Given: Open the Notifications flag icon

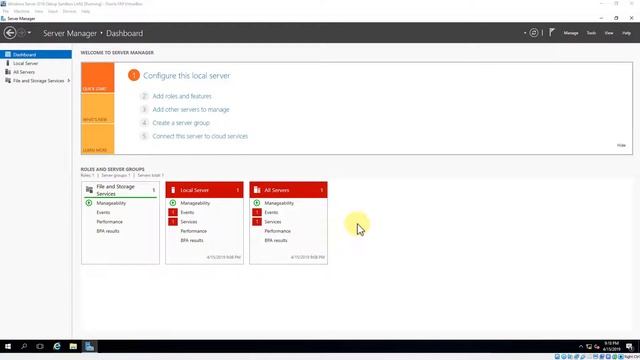Looking at the screenshot, I should pyautogui.click(x=551, y=32).
